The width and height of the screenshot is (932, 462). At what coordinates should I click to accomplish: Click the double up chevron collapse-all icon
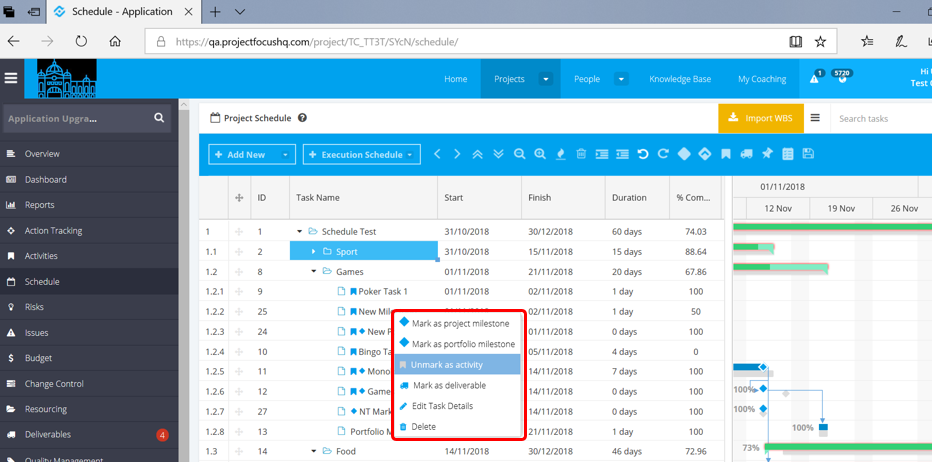pyautogui.click(x=477, y=154)
